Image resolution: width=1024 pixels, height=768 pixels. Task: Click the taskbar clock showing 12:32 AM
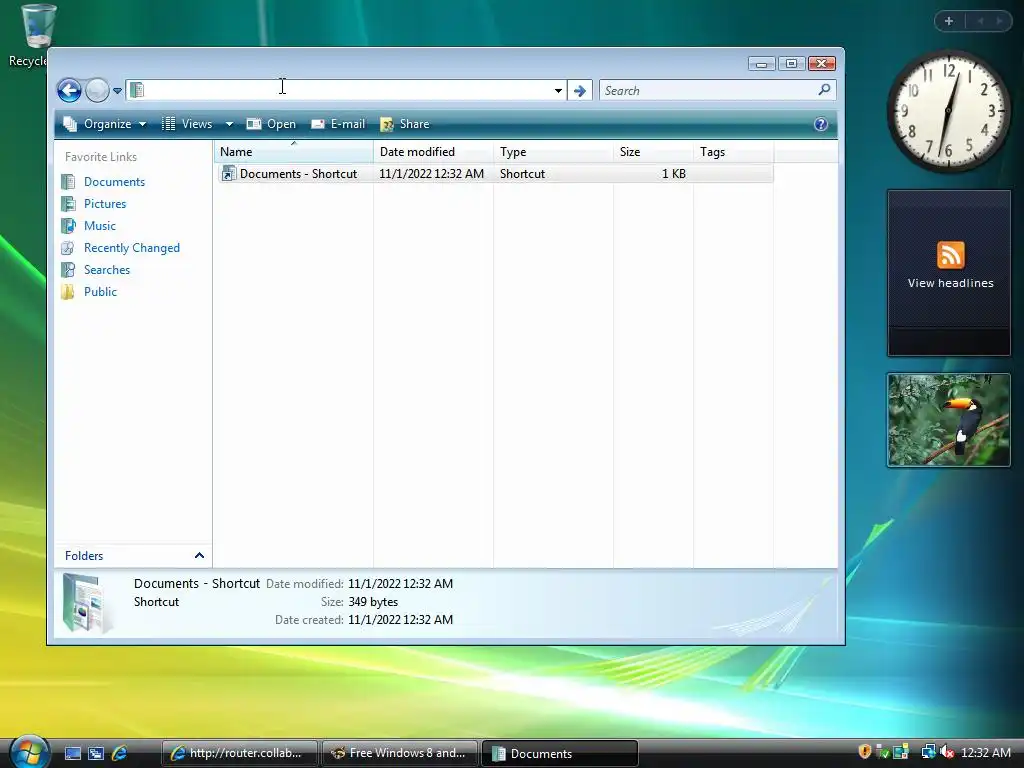click(986, 752)
